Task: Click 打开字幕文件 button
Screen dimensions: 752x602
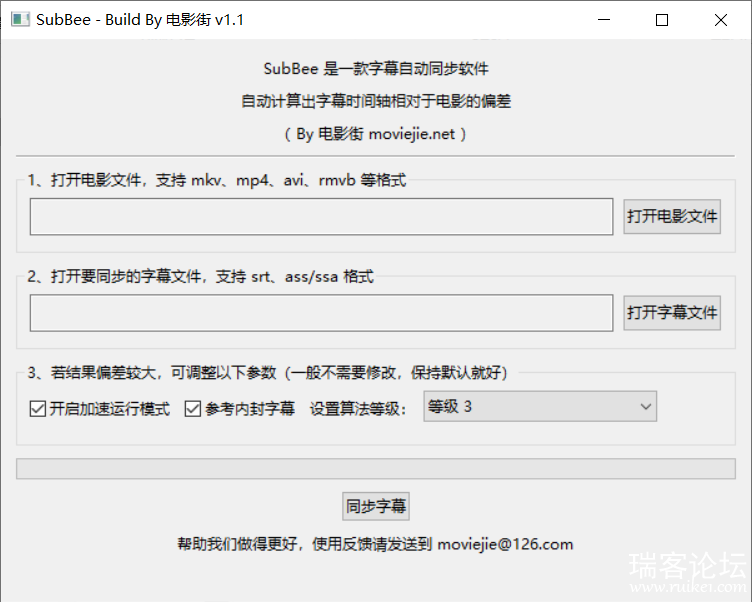Action: pyautogui.click(x=672, y=313)
